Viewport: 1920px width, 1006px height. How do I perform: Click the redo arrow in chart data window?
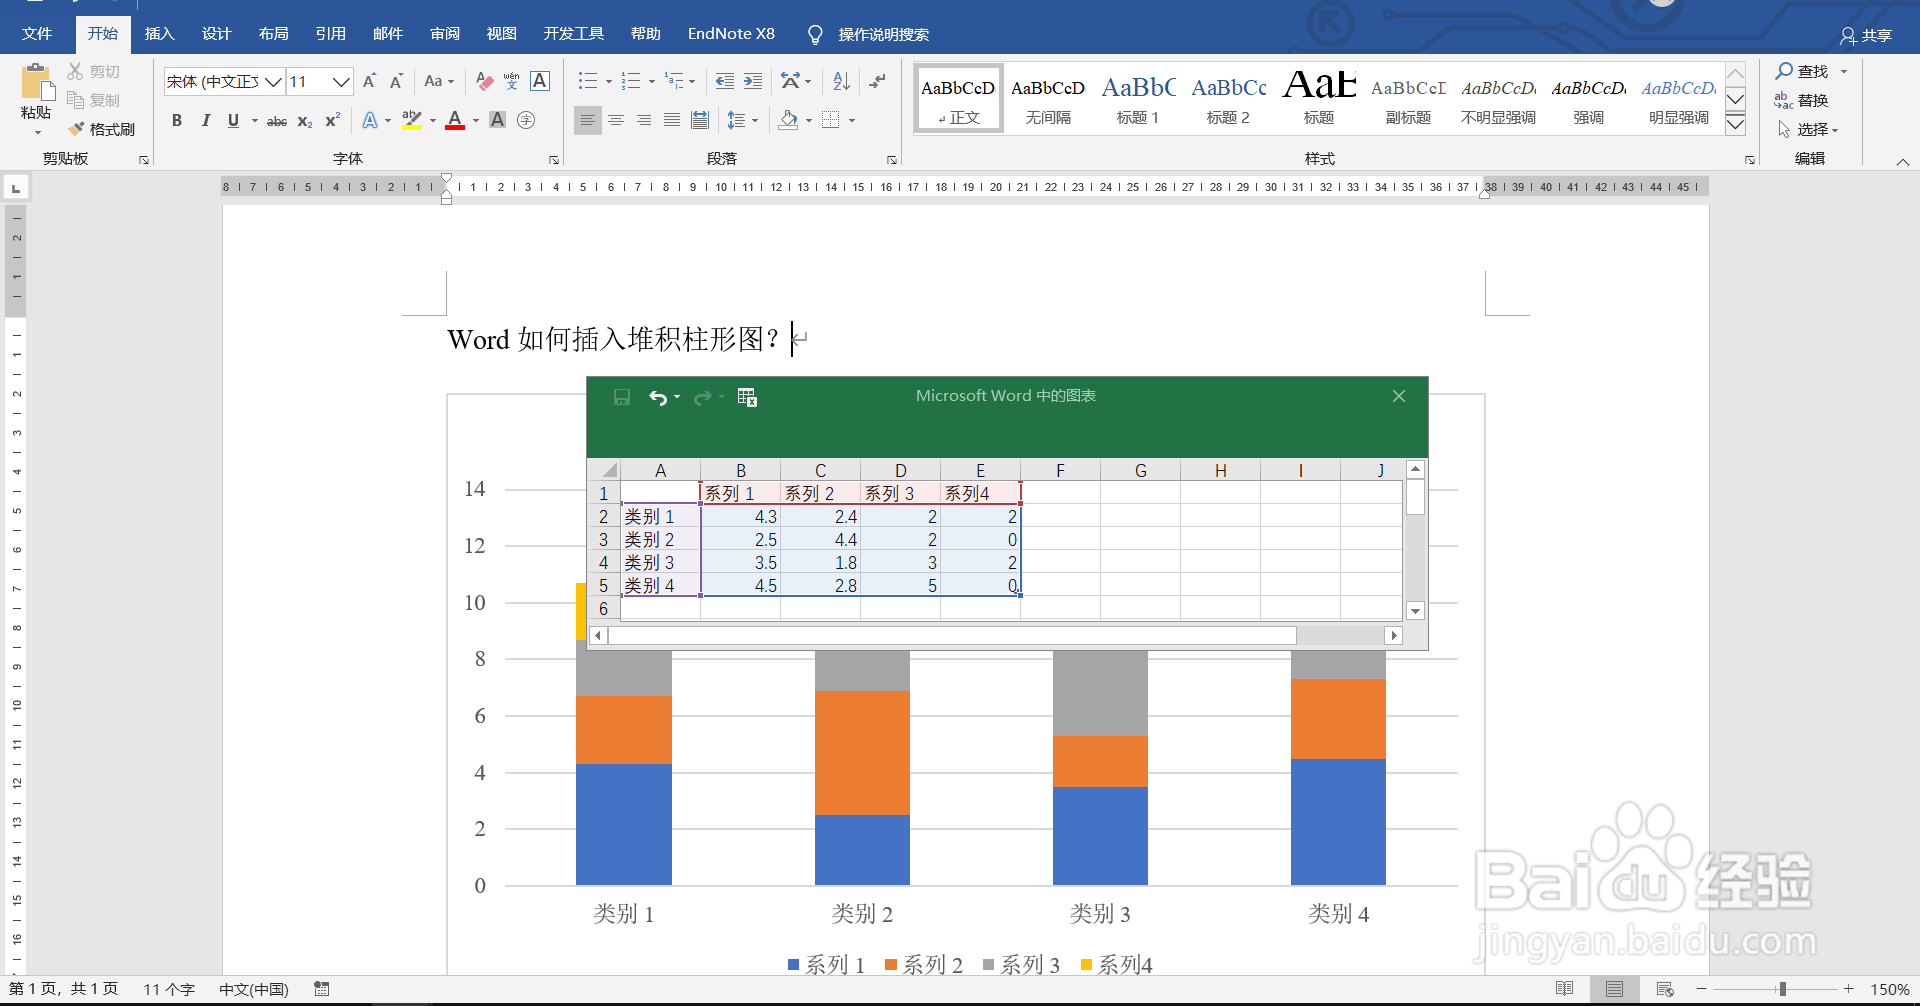[702, 397]
